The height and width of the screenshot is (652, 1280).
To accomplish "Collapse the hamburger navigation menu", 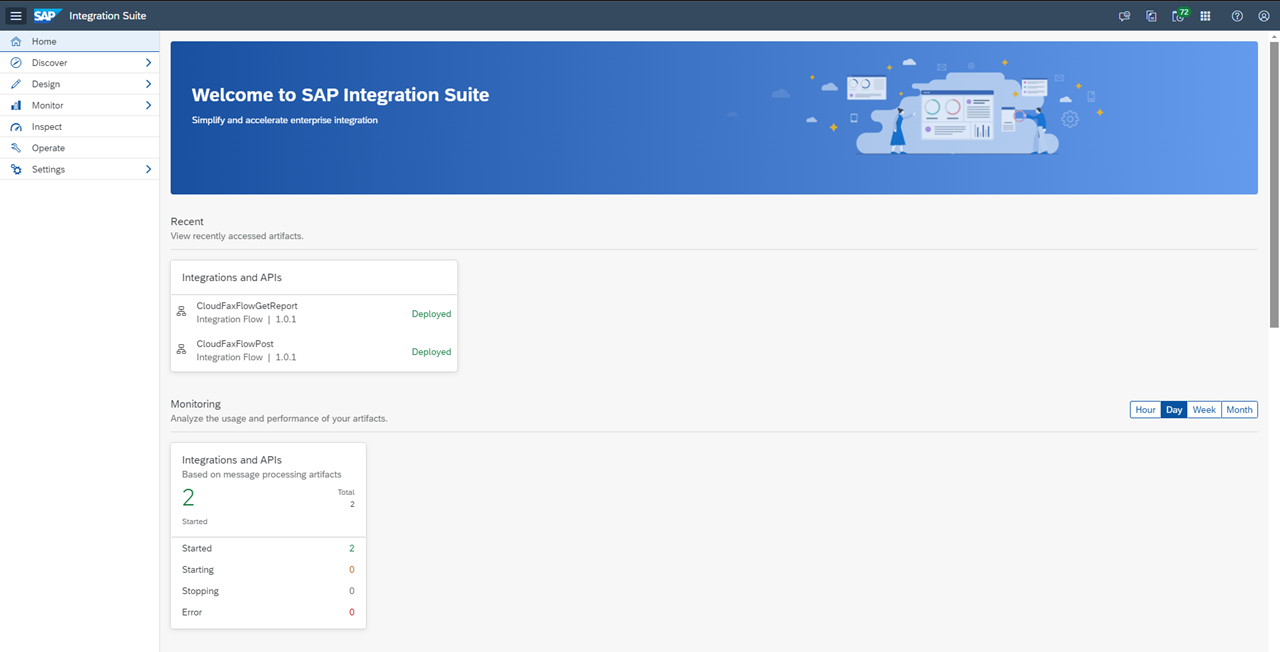I will click(16, 16).
